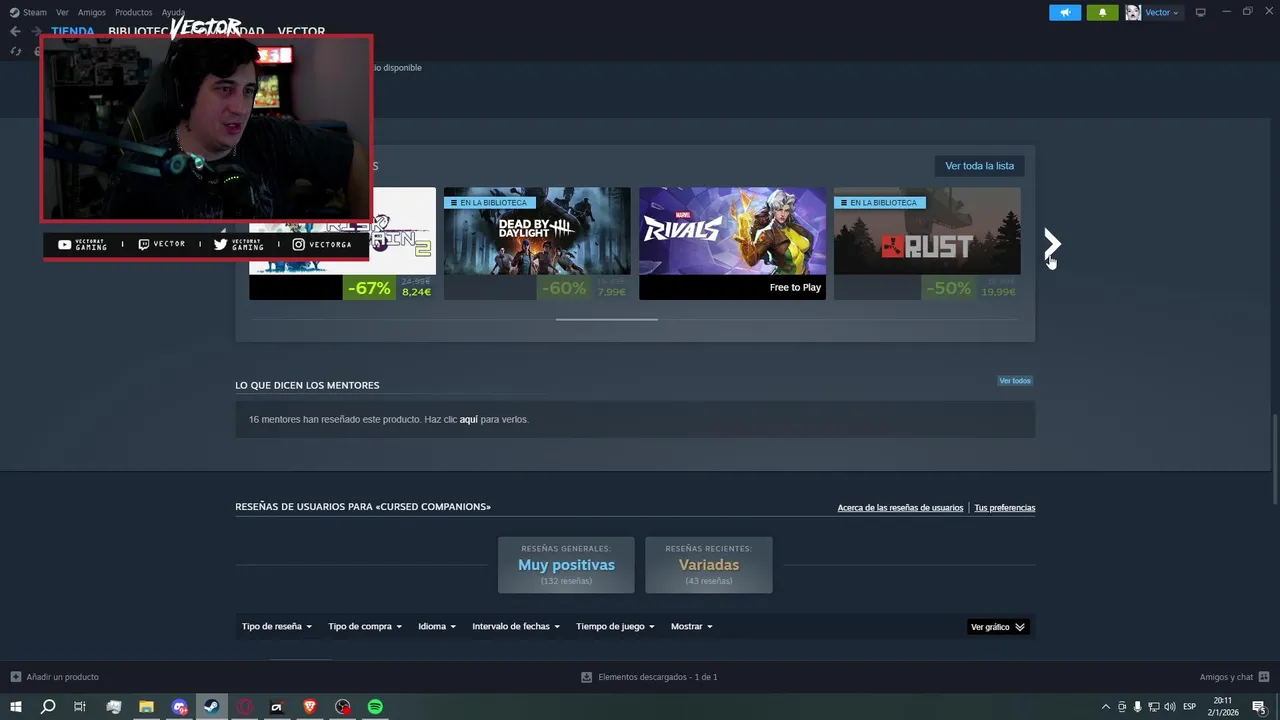Expand the Idioma filter
Screen dimensions: 1280x720
click(437, 627)
